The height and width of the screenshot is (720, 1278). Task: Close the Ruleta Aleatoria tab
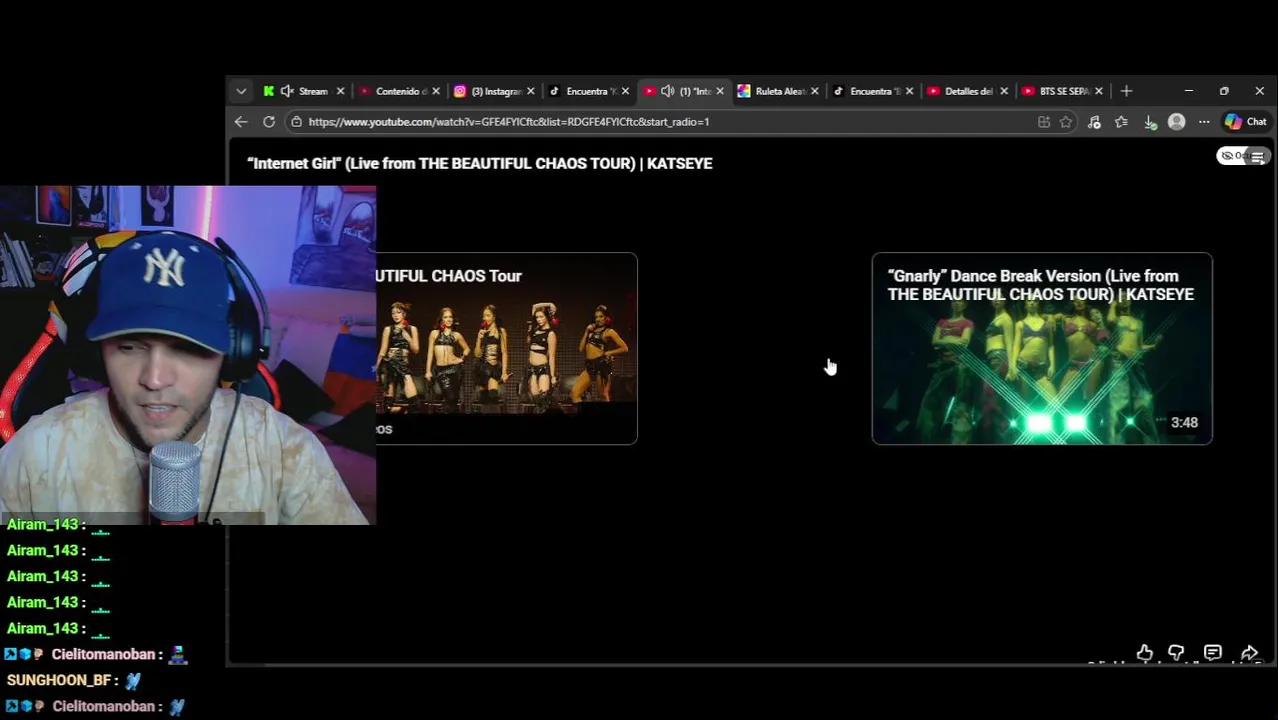click(x=814, y=91)
